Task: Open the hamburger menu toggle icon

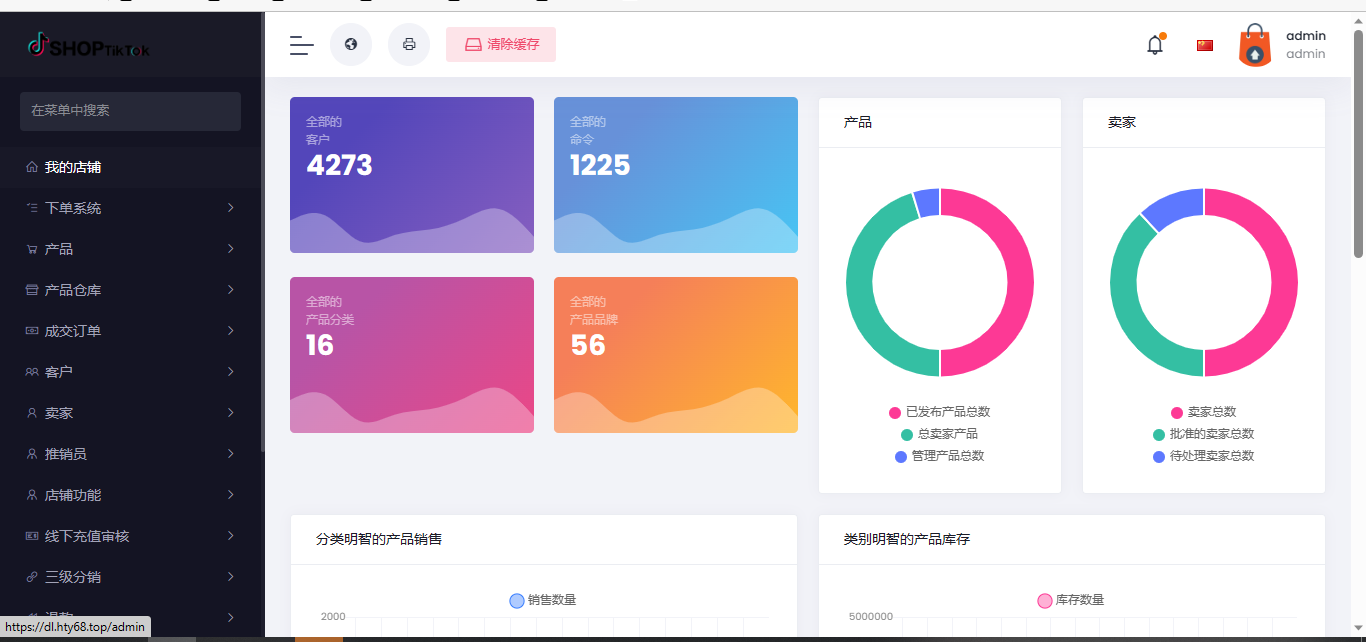Action: pos(300,44)
